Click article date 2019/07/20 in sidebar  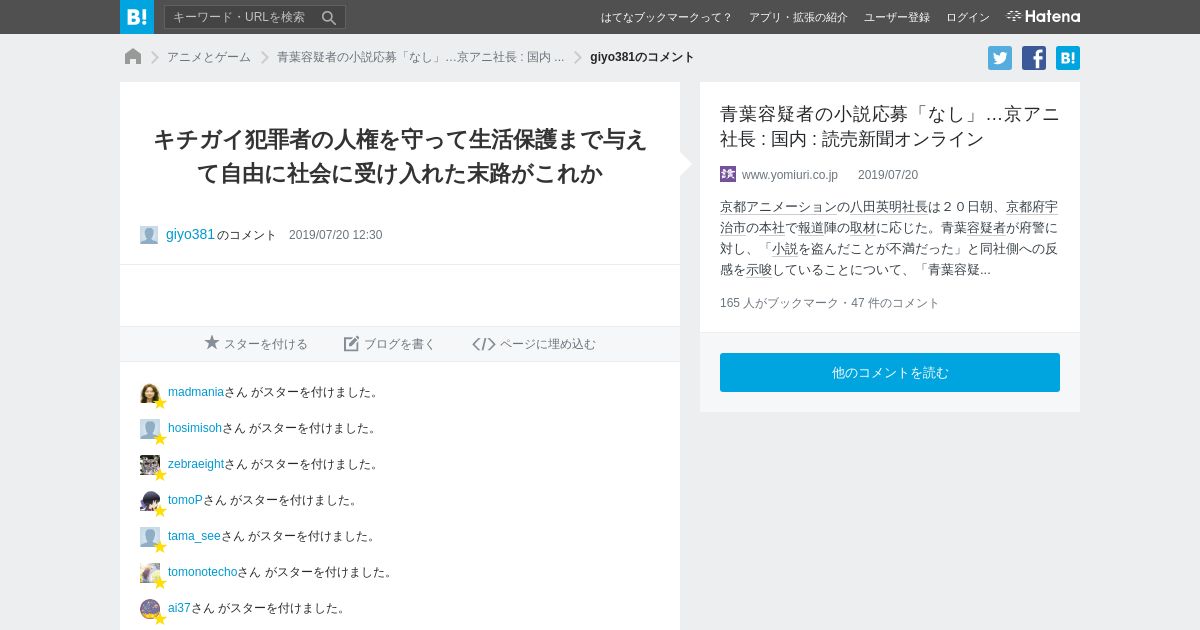[888, 175]
